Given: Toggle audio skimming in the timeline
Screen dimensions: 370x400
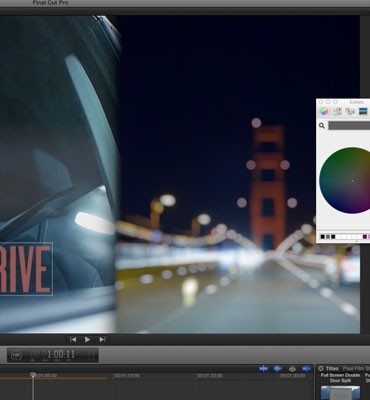Looking at the screenshot, I should click(277, 369).
